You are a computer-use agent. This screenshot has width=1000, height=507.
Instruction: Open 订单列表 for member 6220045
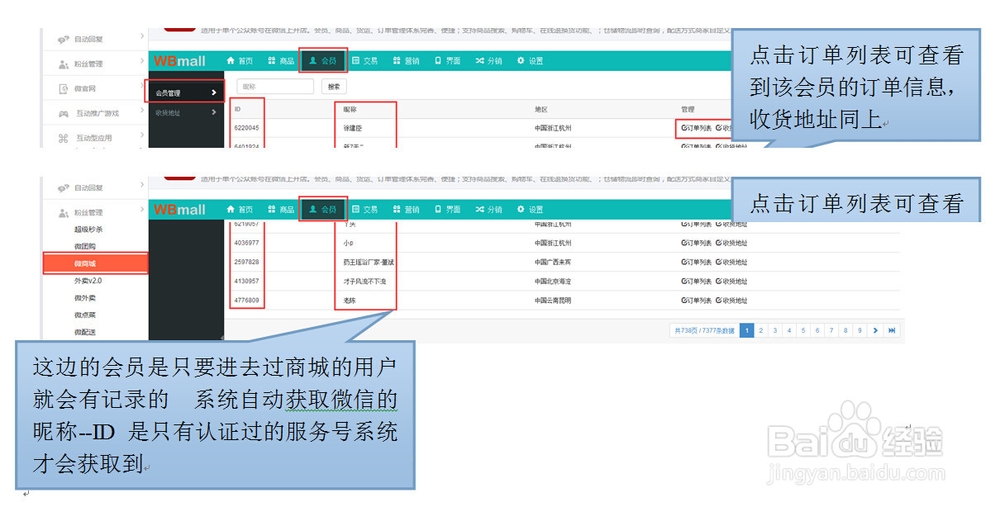click(696, 128)
